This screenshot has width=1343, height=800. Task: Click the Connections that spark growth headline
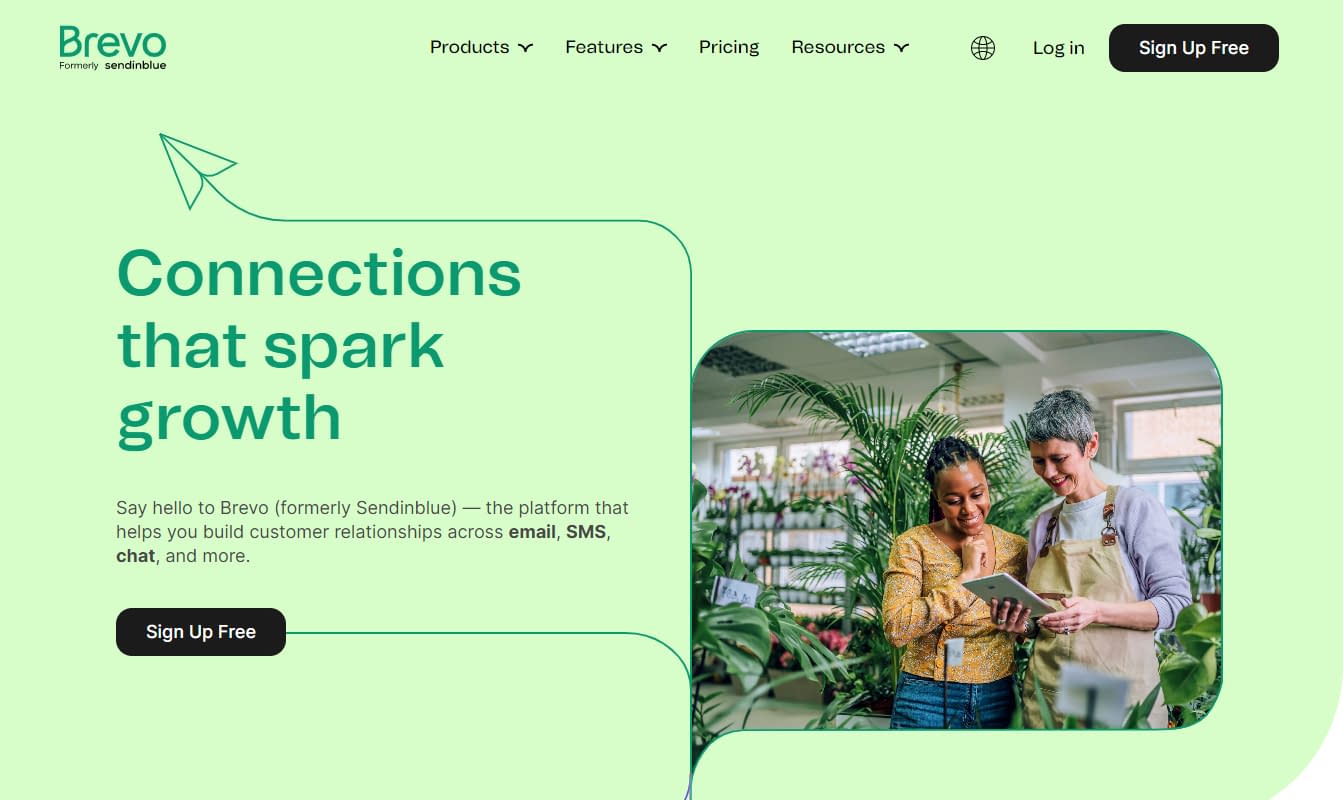point(320,345)
